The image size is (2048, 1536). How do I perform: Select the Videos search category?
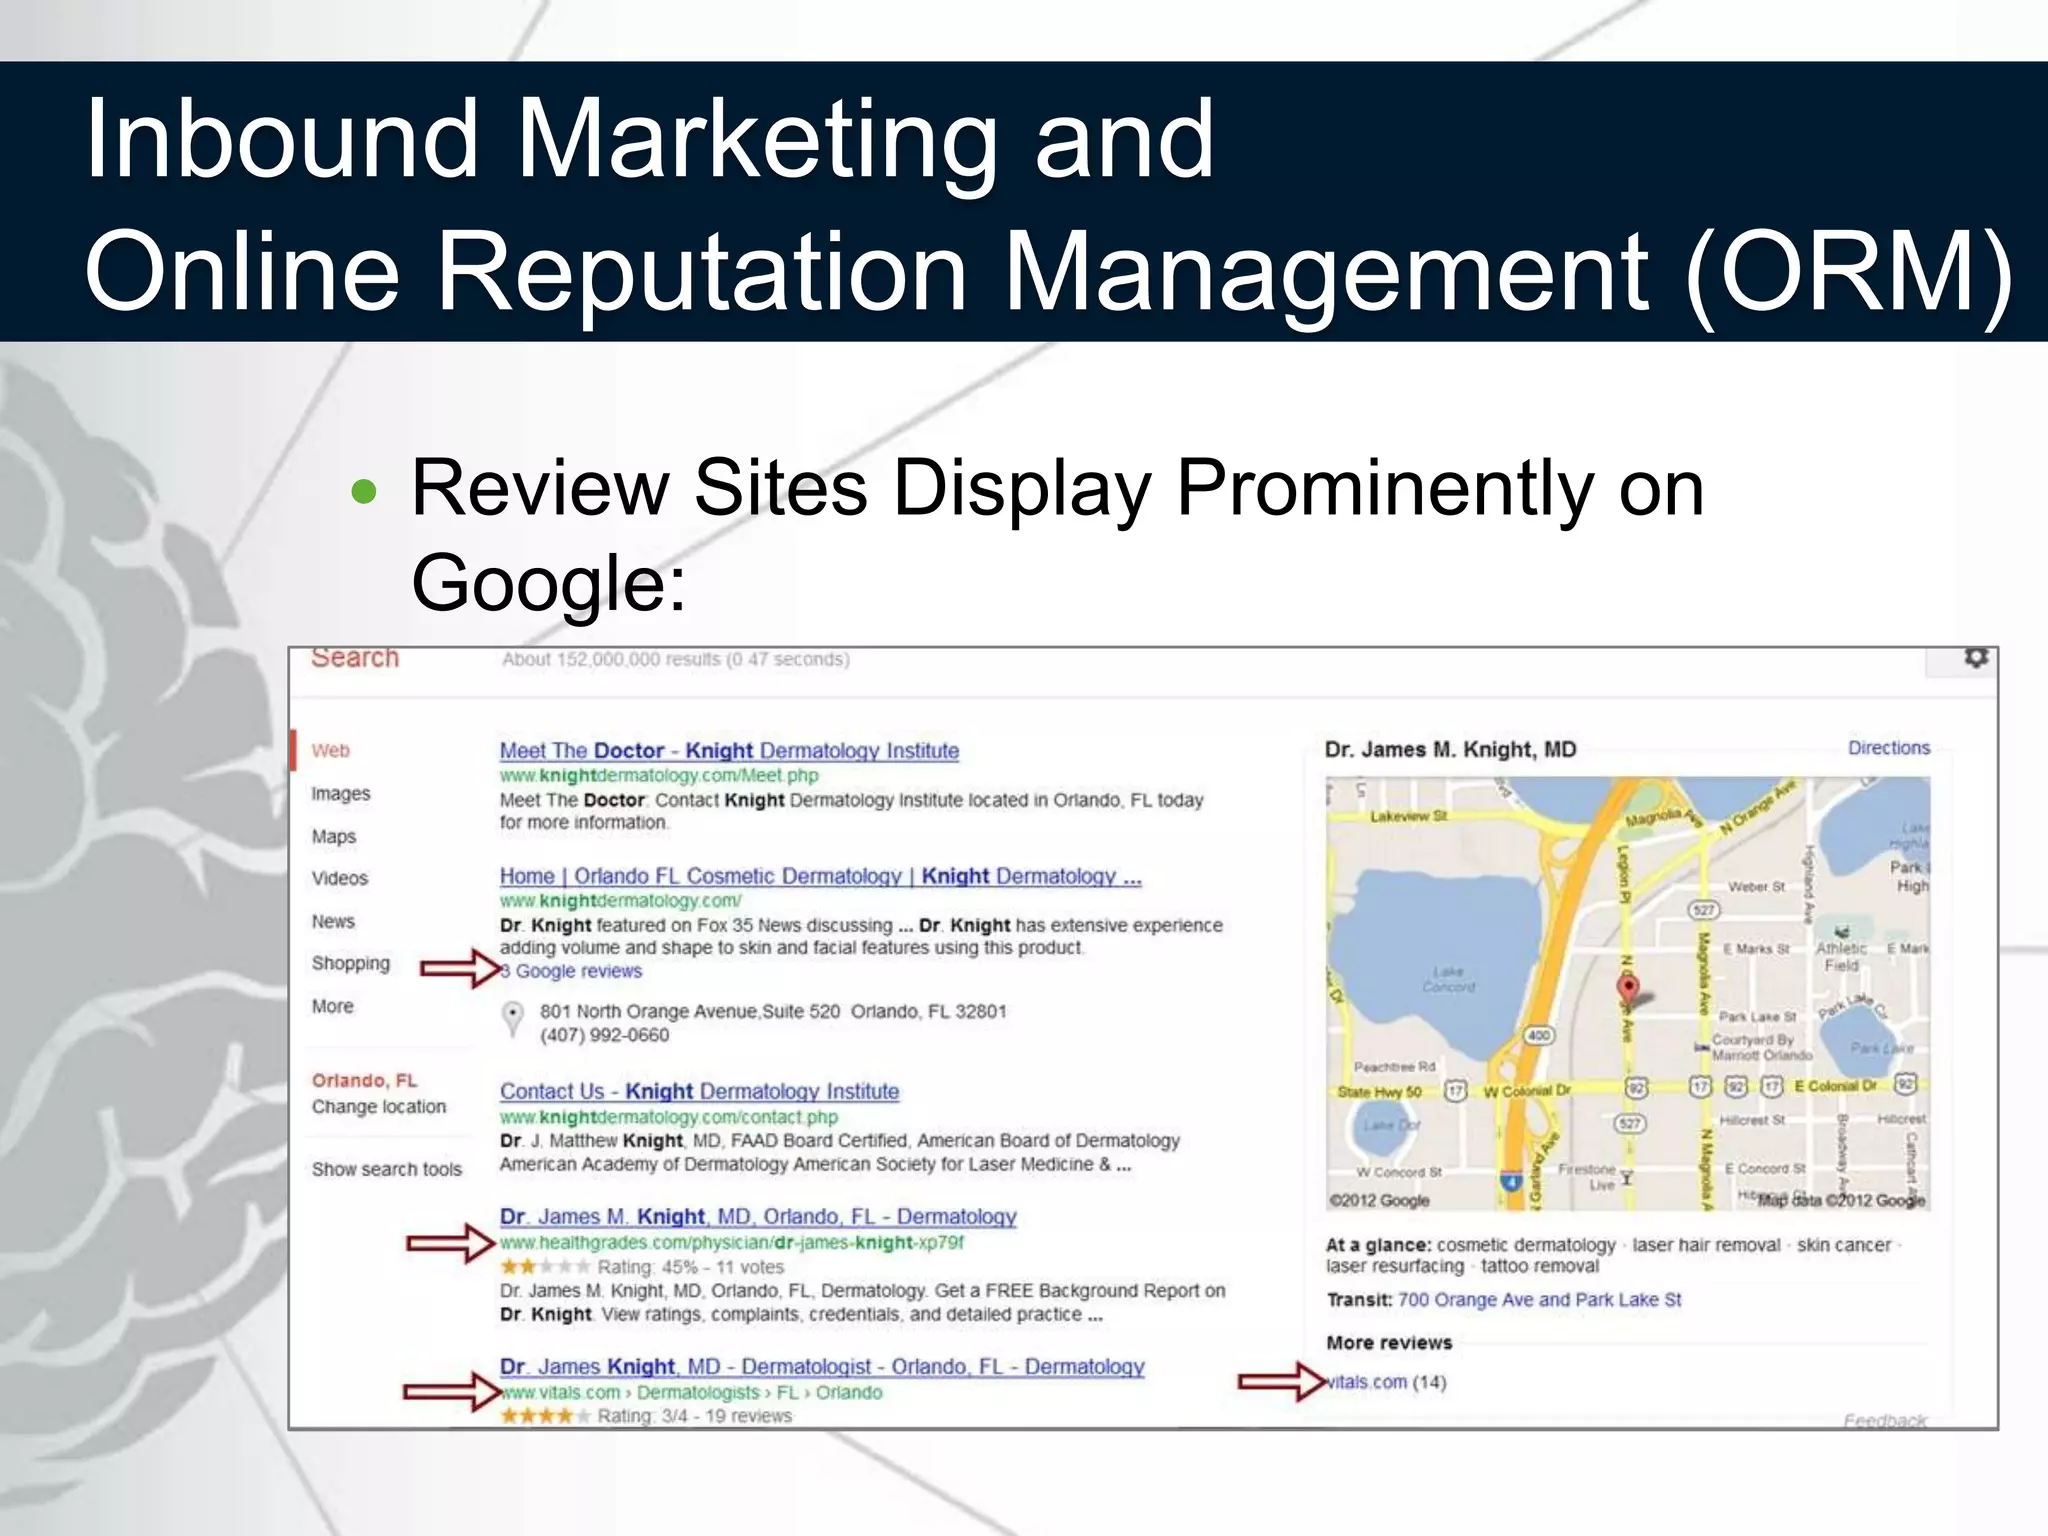[x=339, y=878]
